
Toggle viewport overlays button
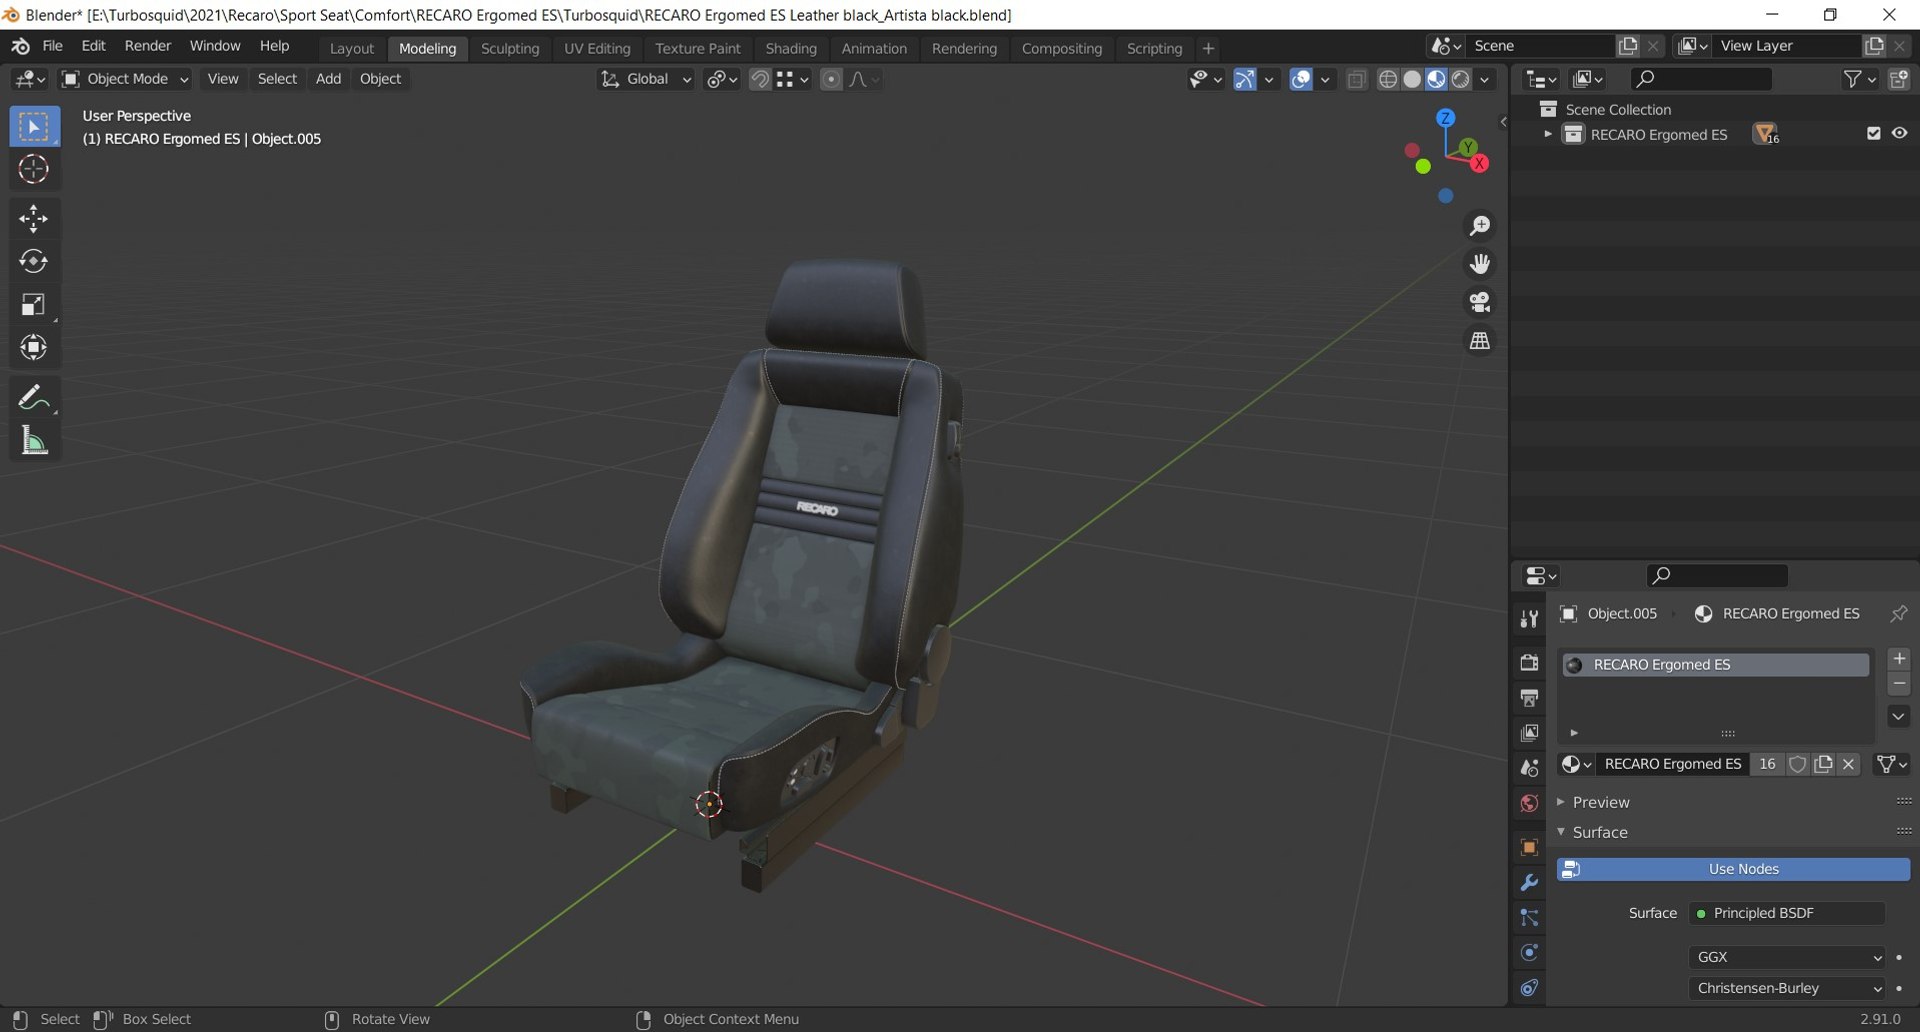coord(1300,79)
